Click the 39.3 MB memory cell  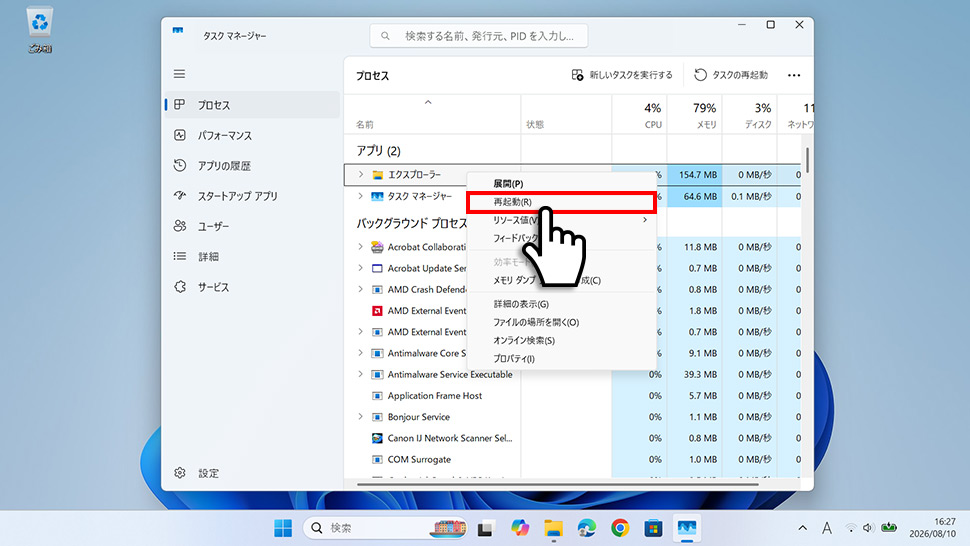(x=694, y=374)
